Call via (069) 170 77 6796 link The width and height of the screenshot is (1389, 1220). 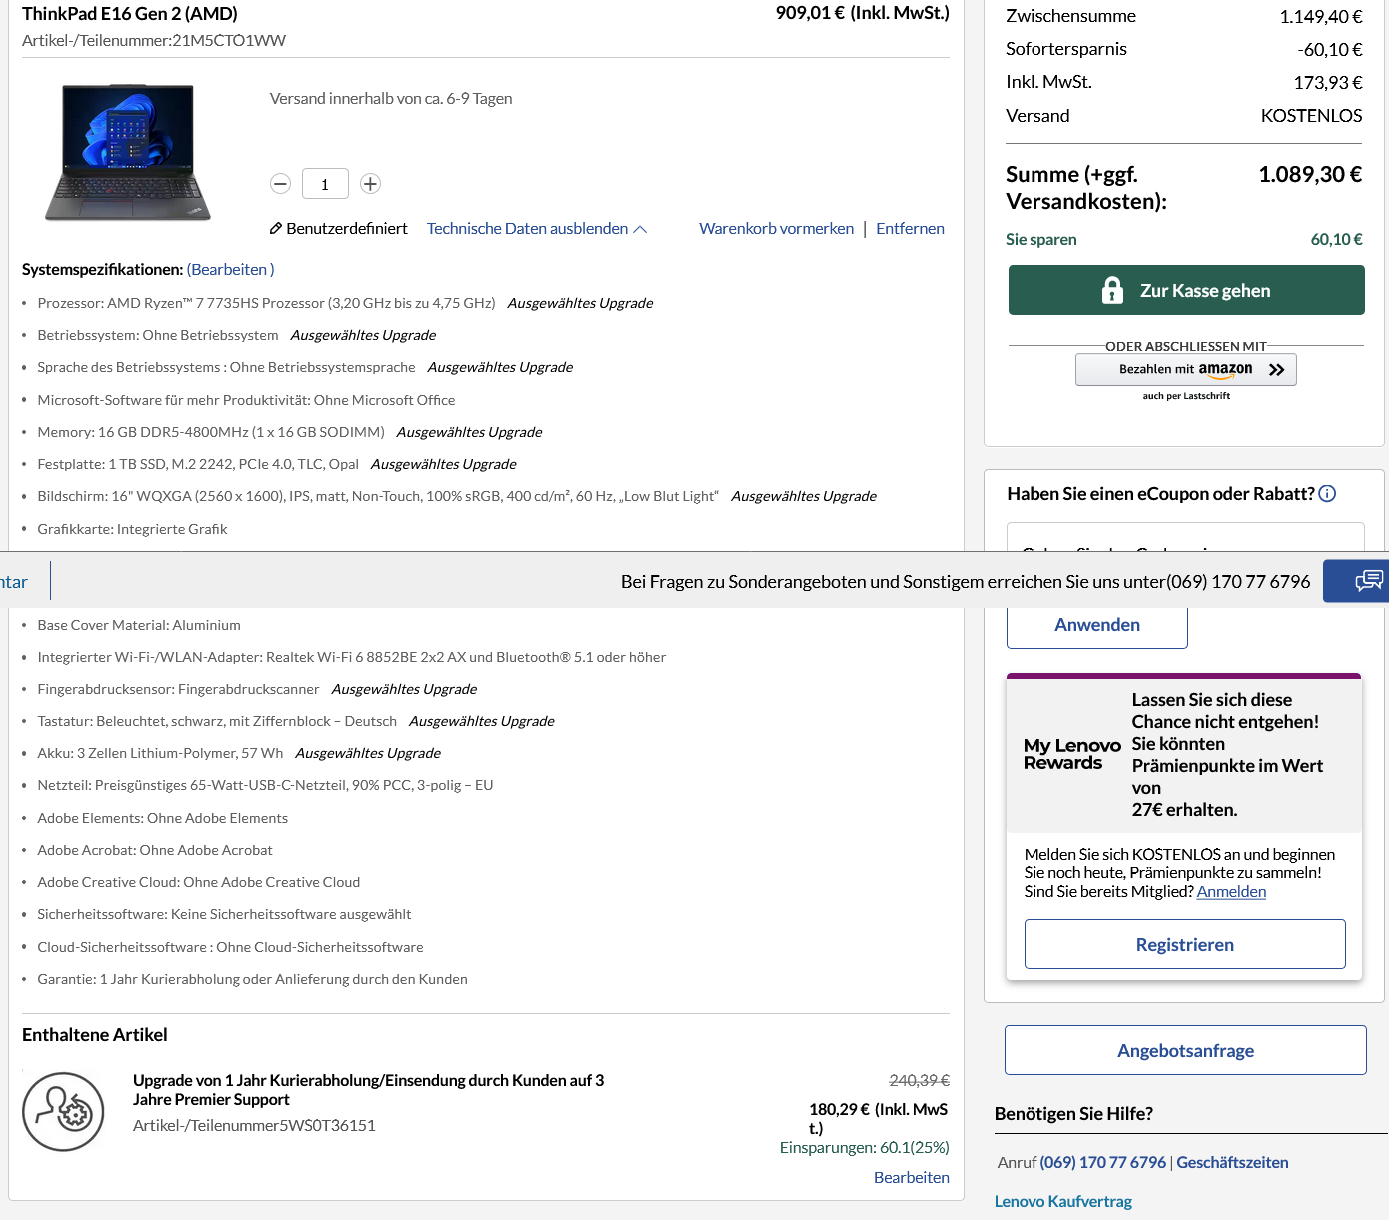click(1102, 1163)
